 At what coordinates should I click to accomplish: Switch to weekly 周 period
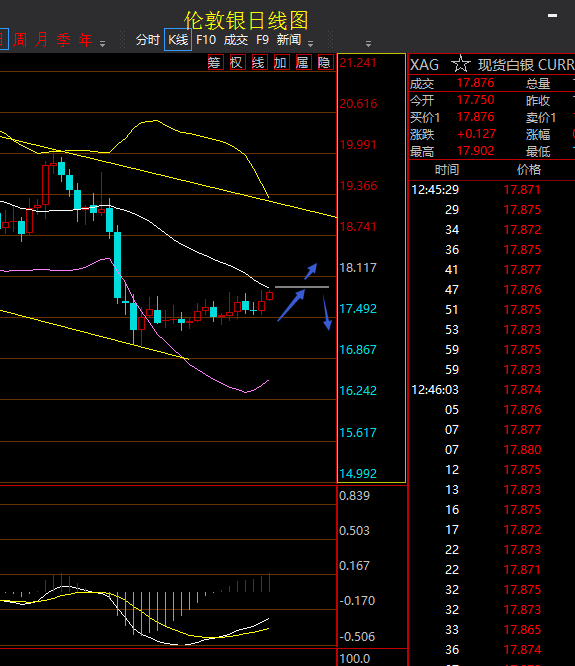(20, 40)
